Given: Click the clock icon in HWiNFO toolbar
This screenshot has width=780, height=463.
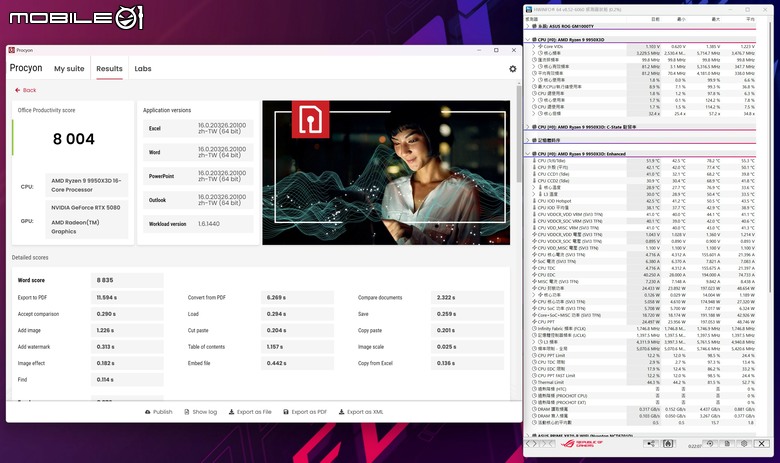Looking at the screenshot, I should 668,444.
